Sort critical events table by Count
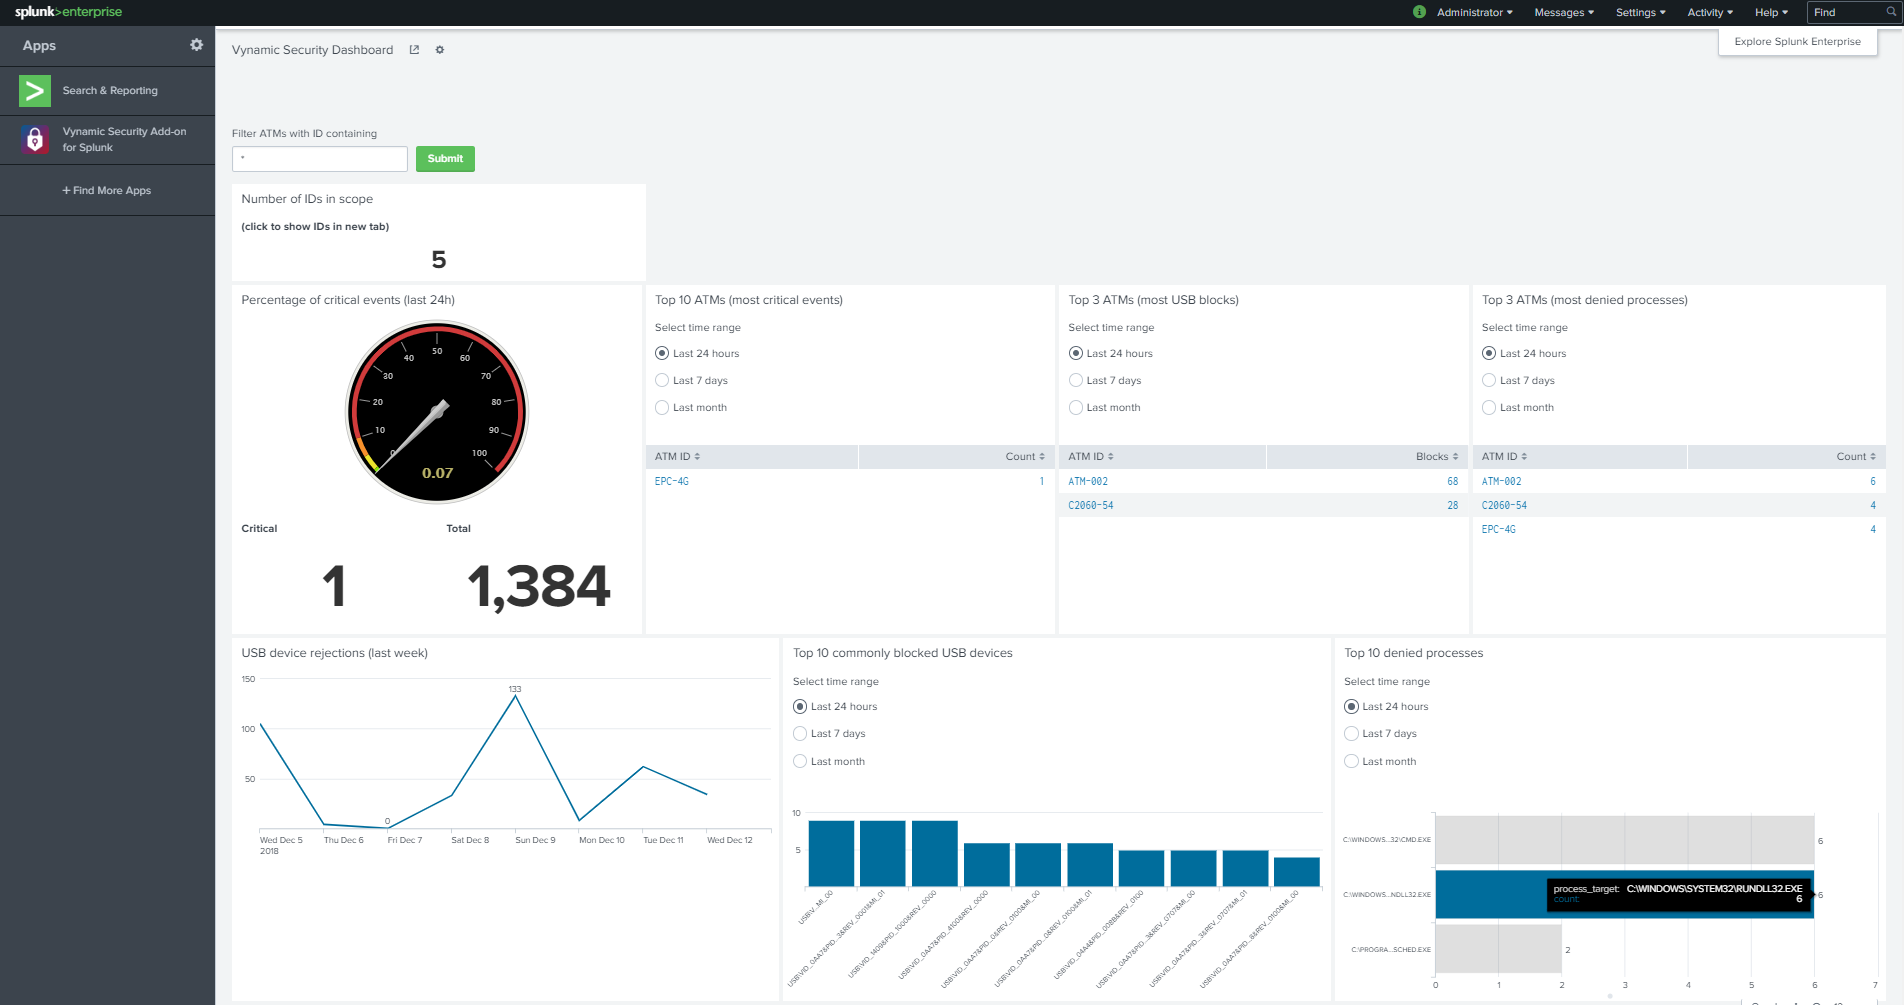The image size is (1904, 1005). tap(1025, 456)
